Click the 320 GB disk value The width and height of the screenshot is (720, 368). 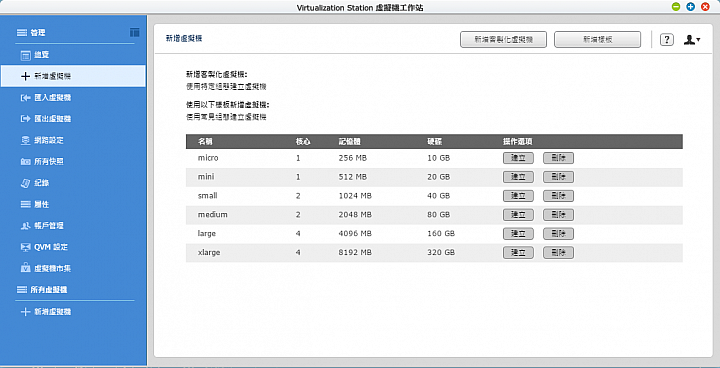[x=441, y=253]
